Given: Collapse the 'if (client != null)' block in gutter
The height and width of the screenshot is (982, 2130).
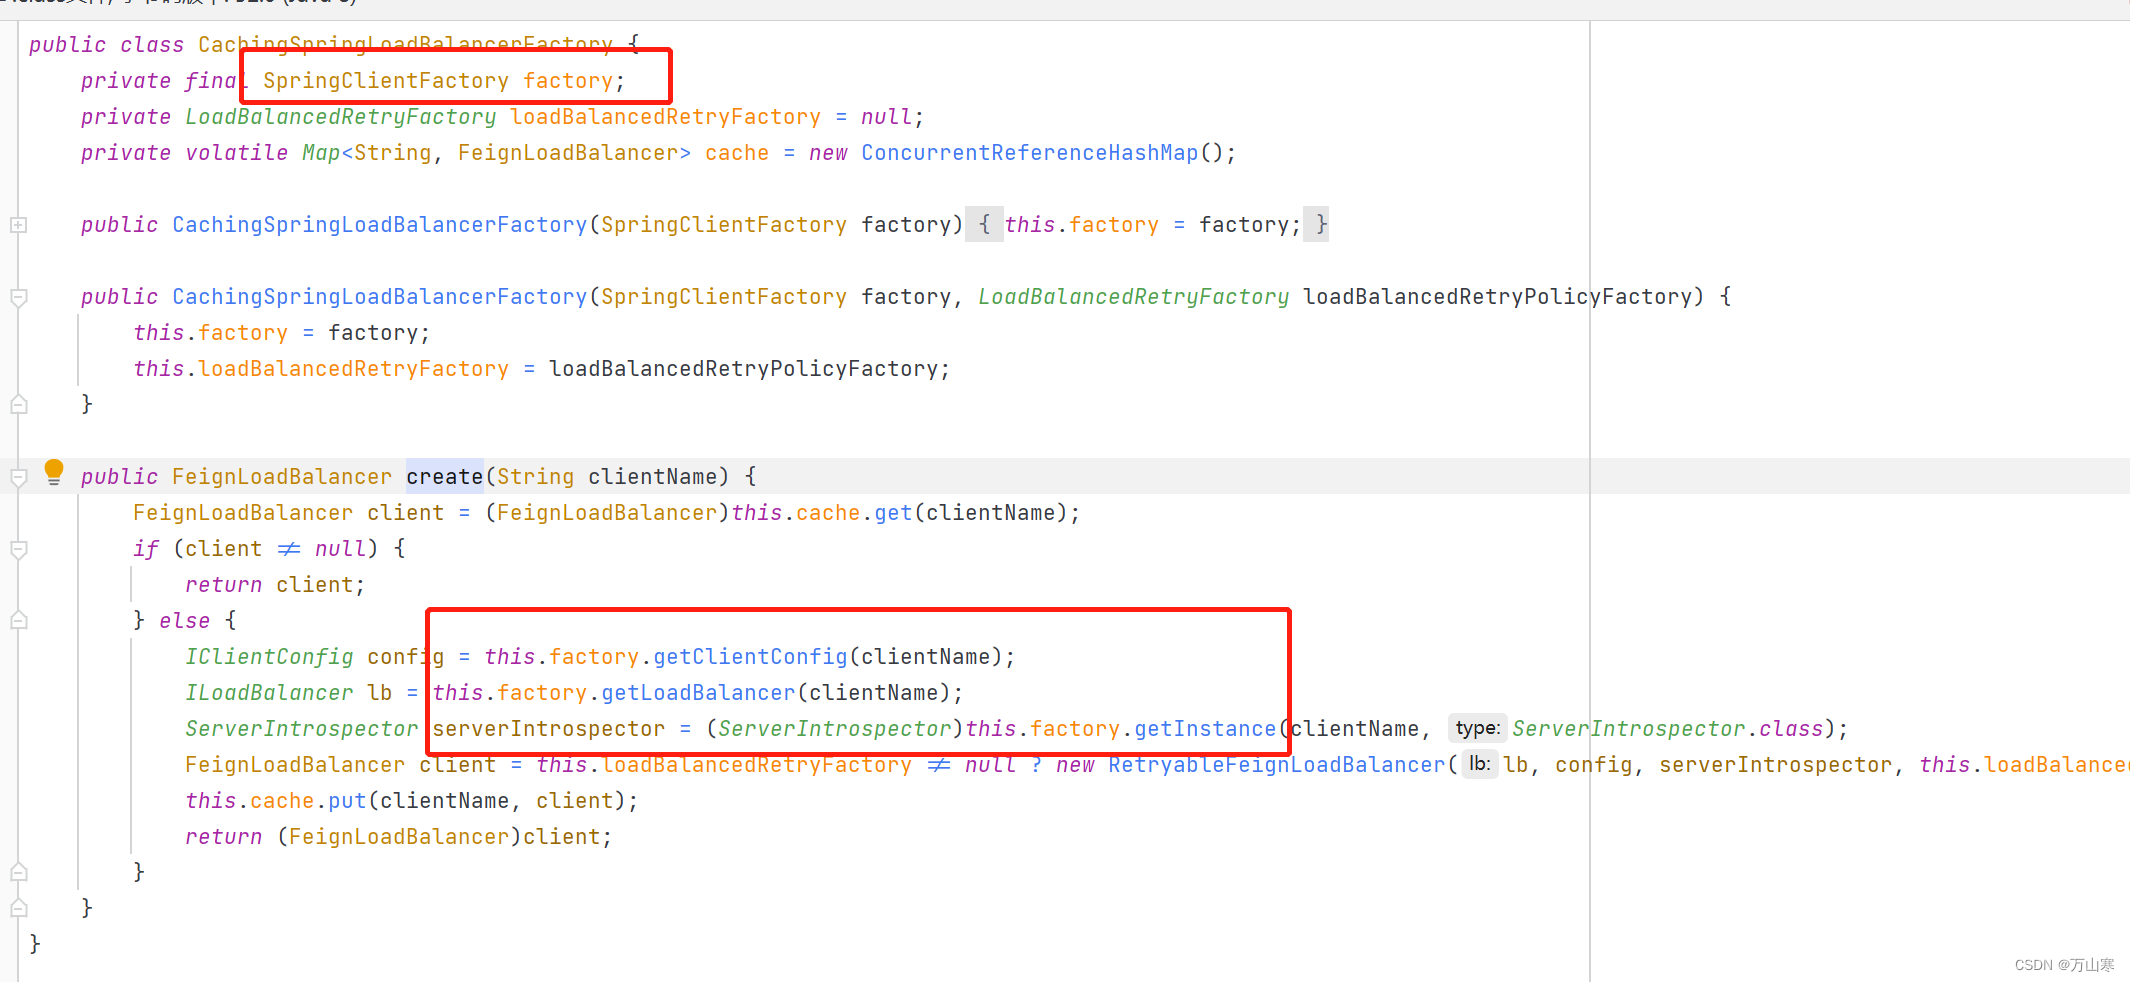Looking at the screenshot, I should (18, 549).
